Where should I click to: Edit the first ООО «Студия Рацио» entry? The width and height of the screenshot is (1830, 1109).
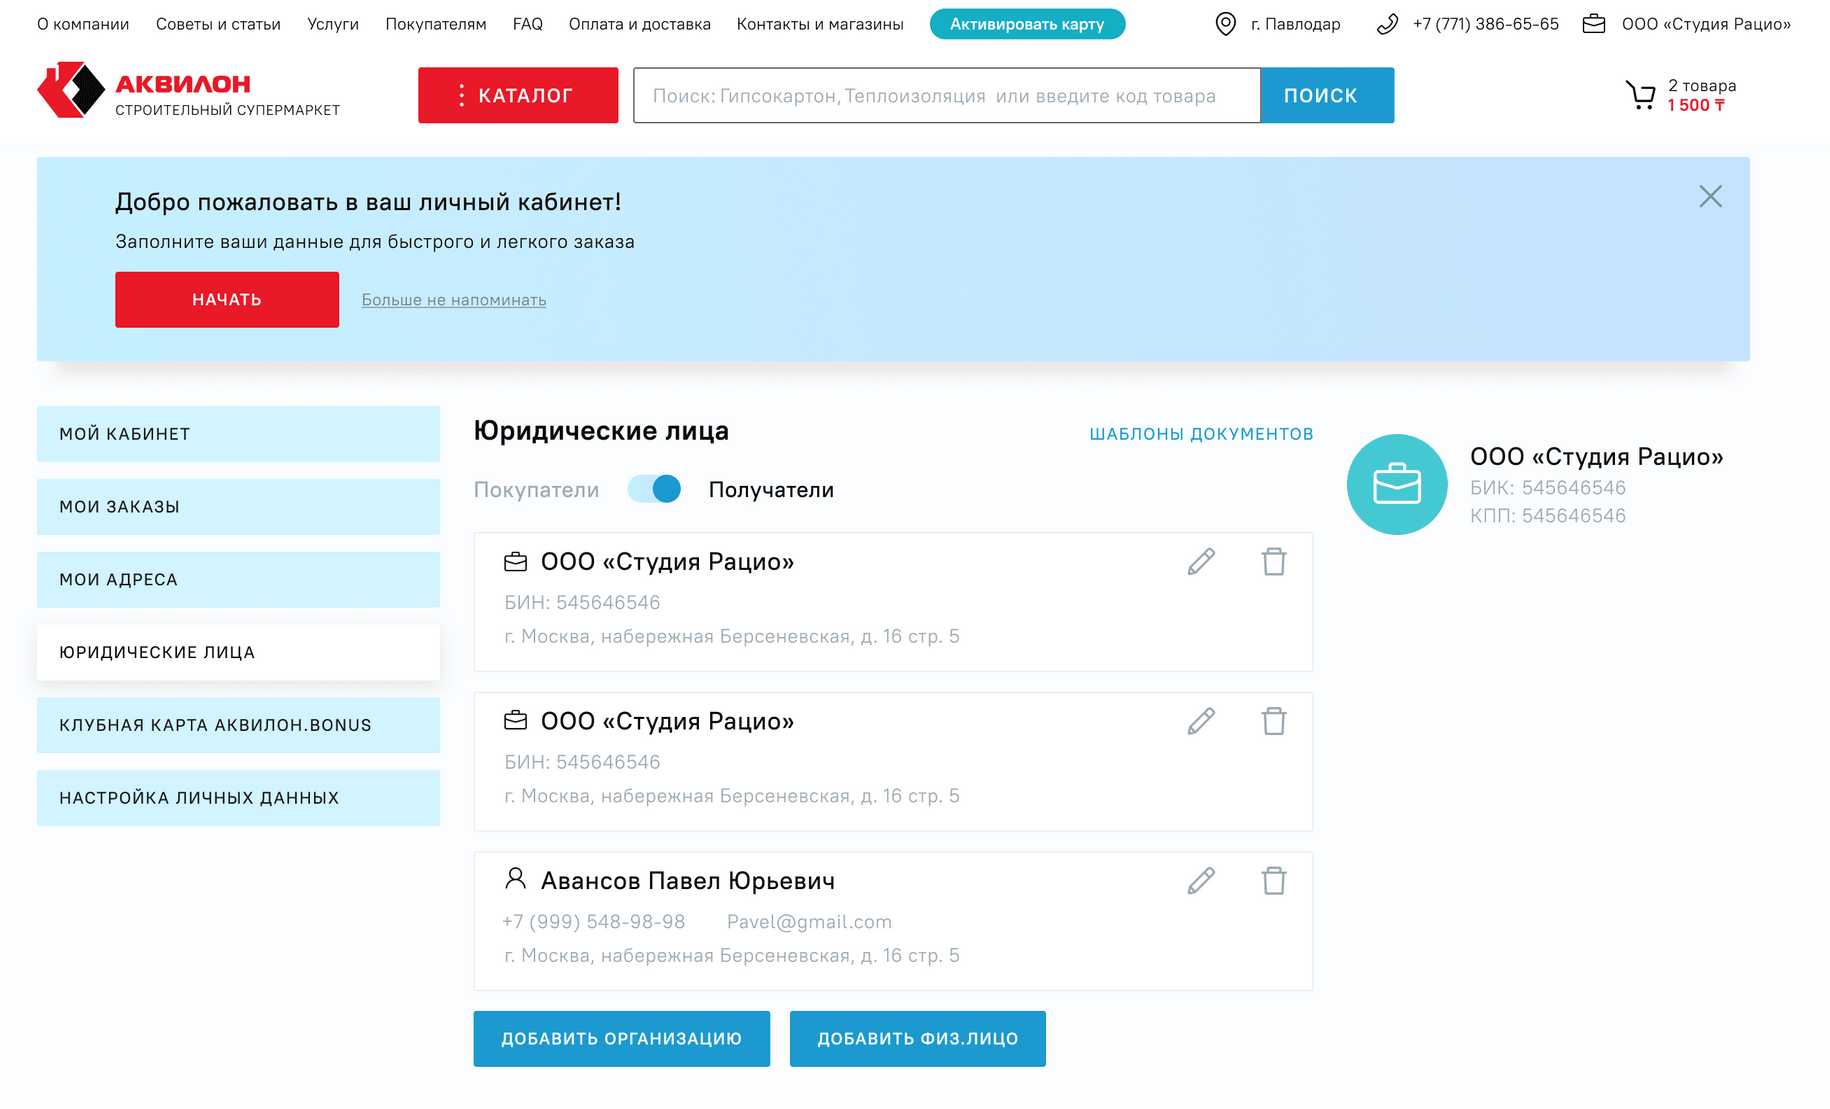[x=1201, y=562]
